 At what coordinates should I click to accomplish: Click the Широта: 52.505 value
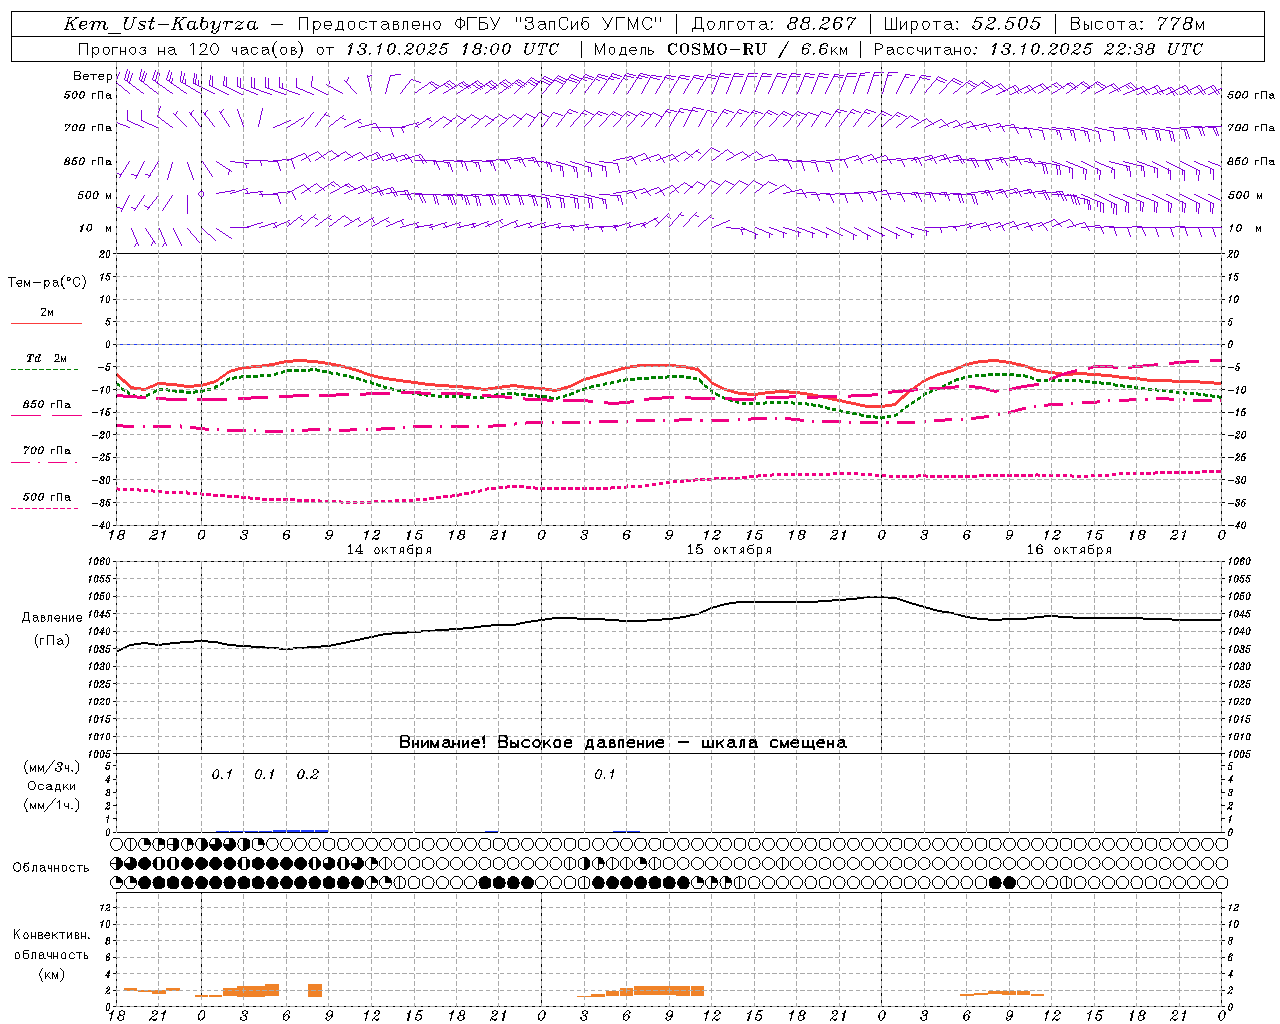coord(962,24)
